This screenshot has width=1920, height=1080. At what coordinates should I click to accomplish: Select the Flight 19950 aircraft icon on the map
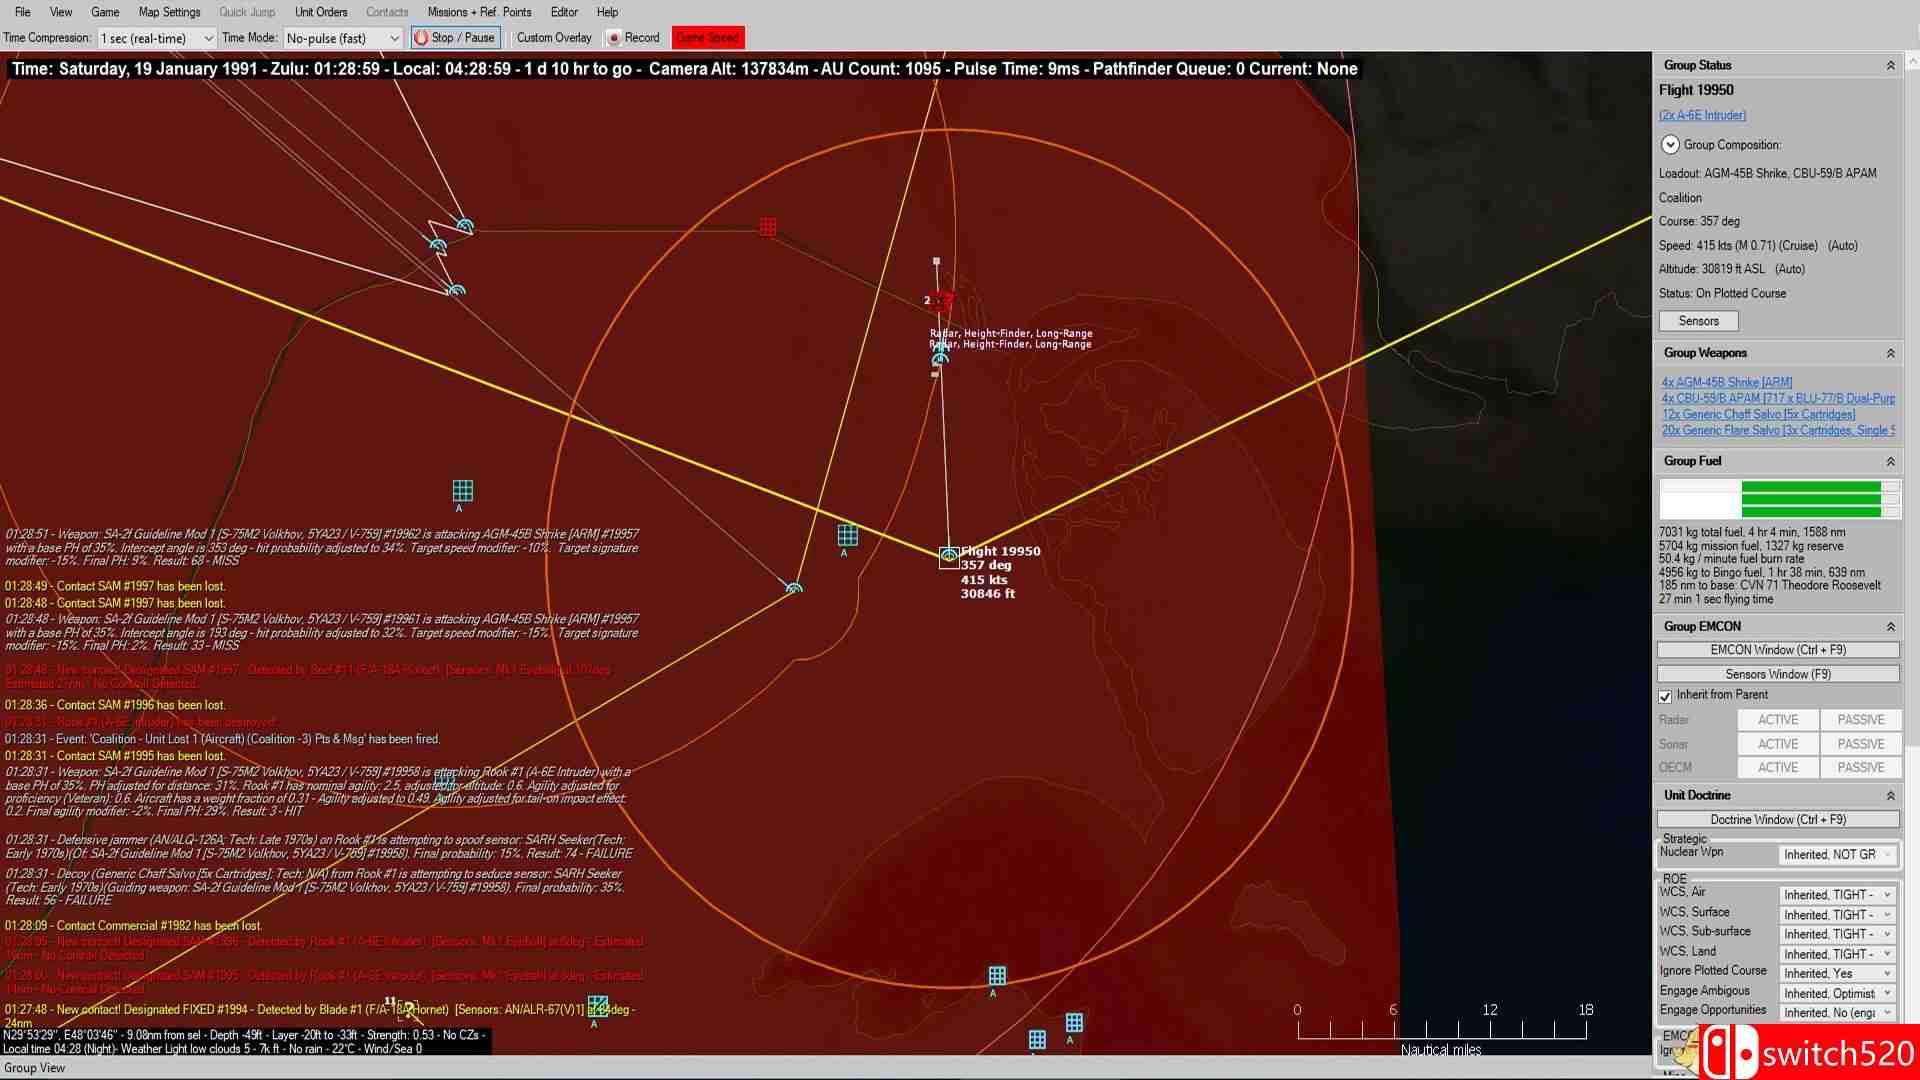948,554
